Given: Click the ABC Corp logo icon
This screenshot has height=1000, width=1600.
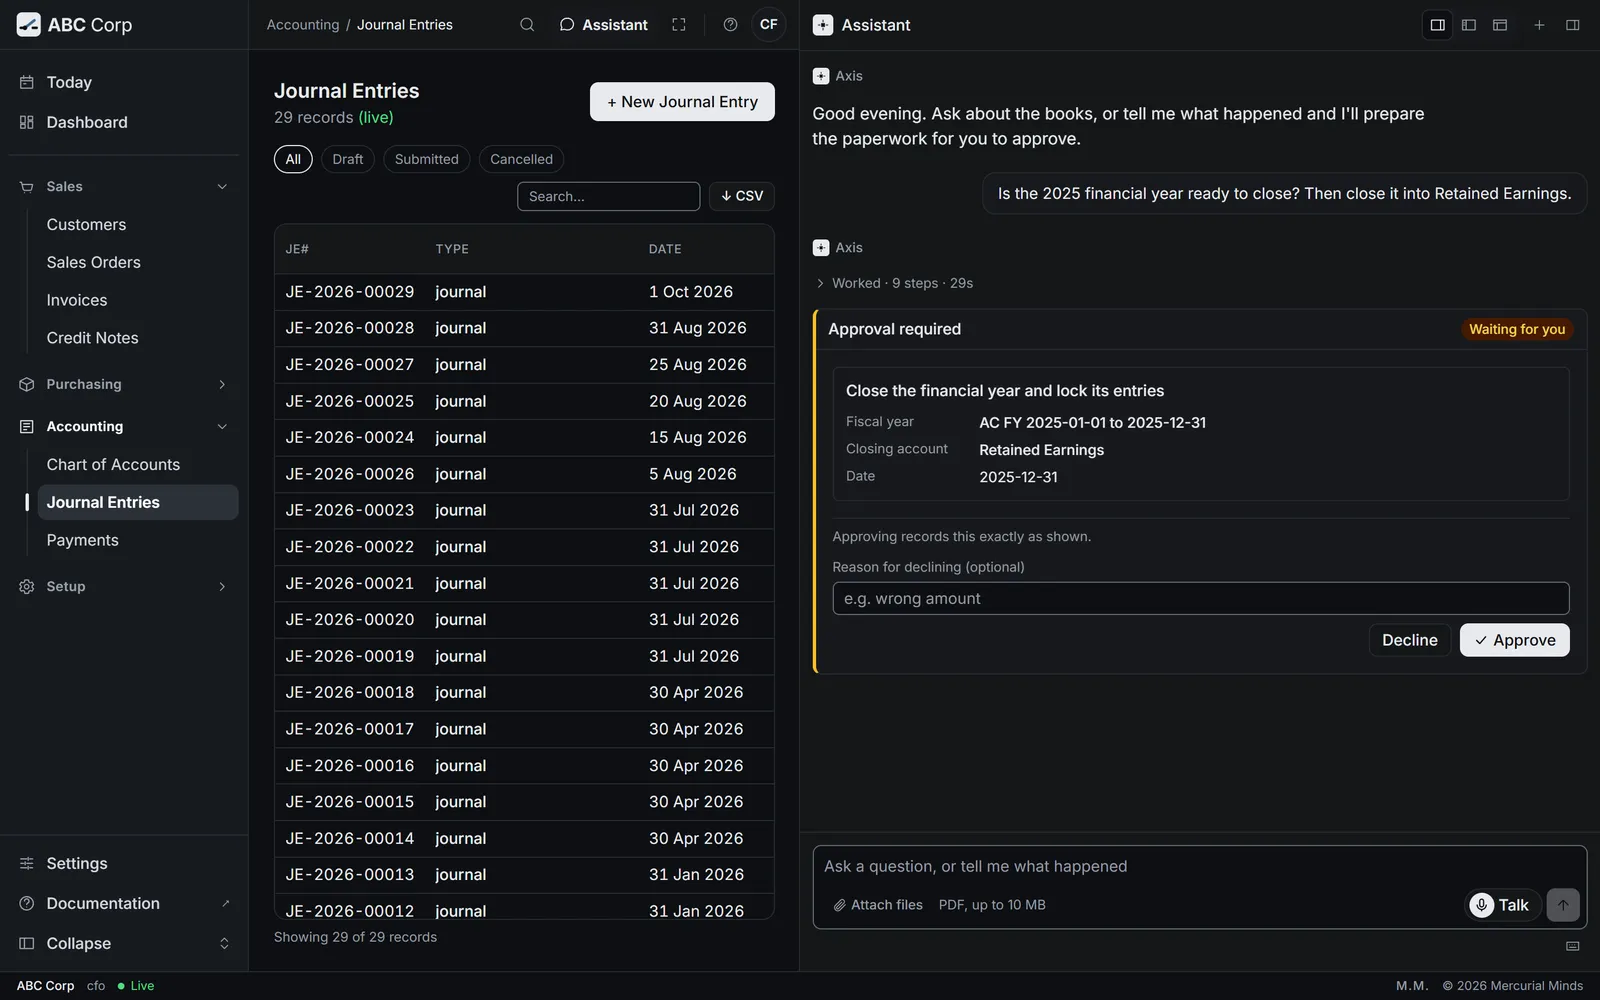Looking at the screenshot, I should click(28, 25).
